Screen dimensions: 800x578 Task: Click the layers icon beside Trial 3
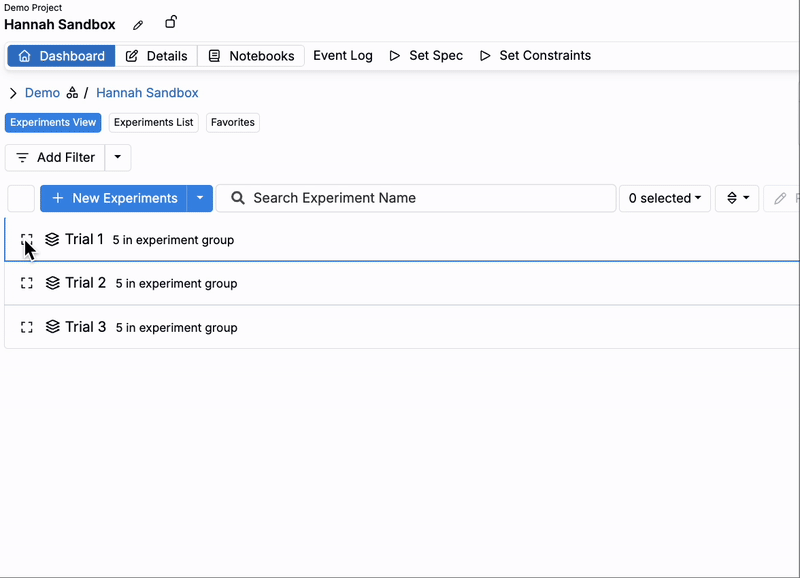click(53, 327)
